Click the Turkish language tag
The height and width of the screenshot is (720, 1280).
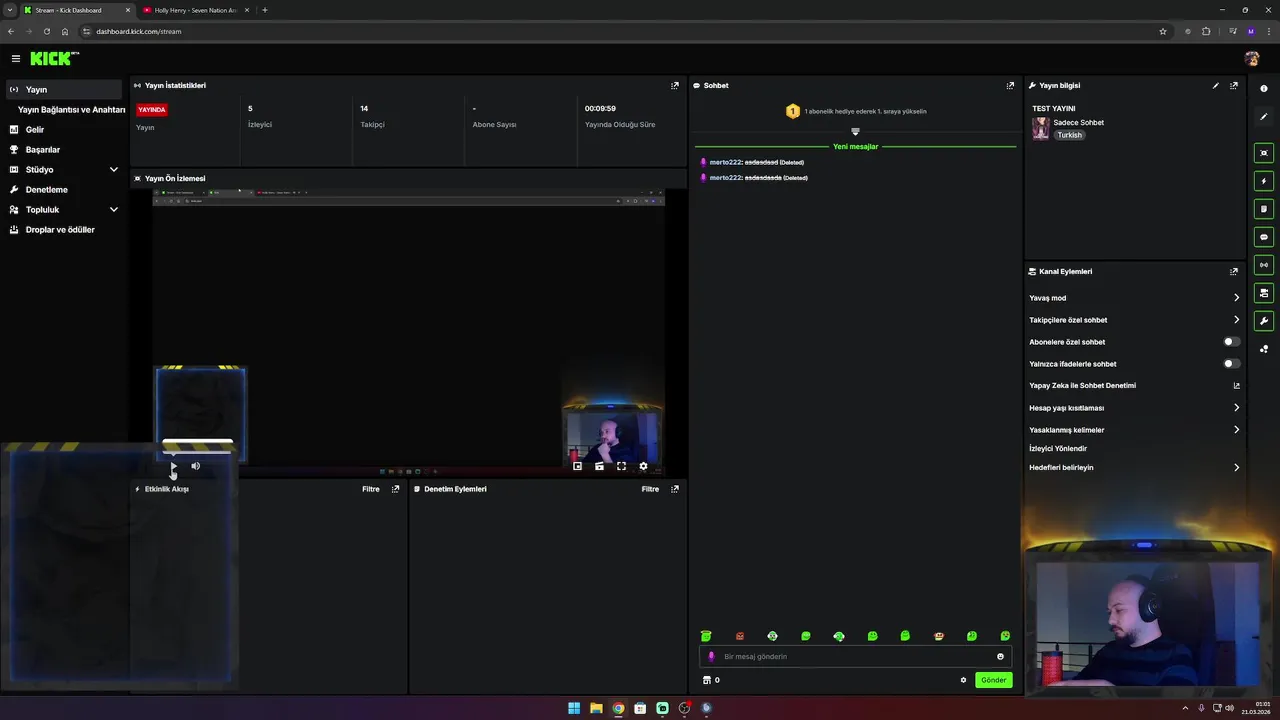[x=1070, y=135]
